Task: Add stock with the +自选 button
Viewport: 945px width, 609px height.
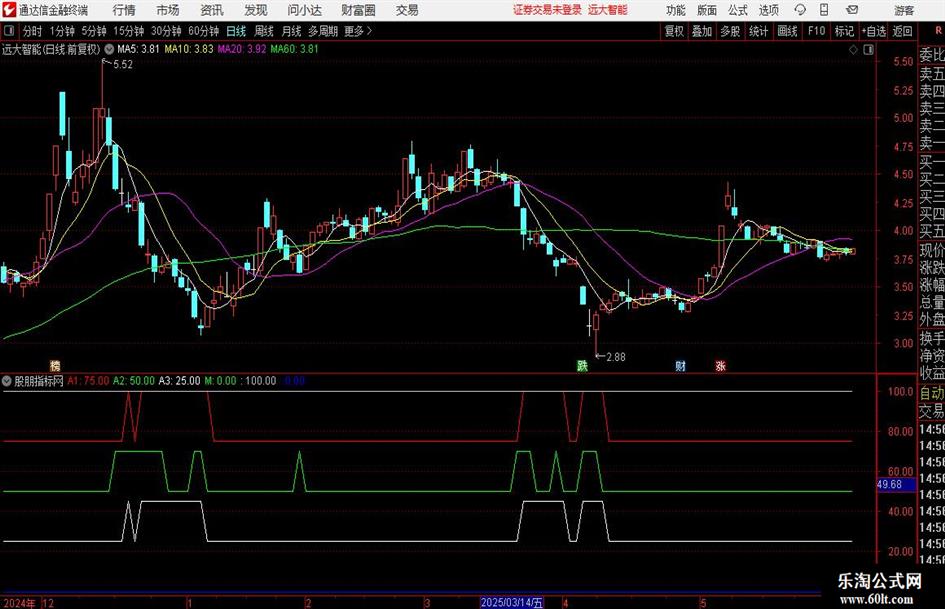Action: click(x=874, y=31)
